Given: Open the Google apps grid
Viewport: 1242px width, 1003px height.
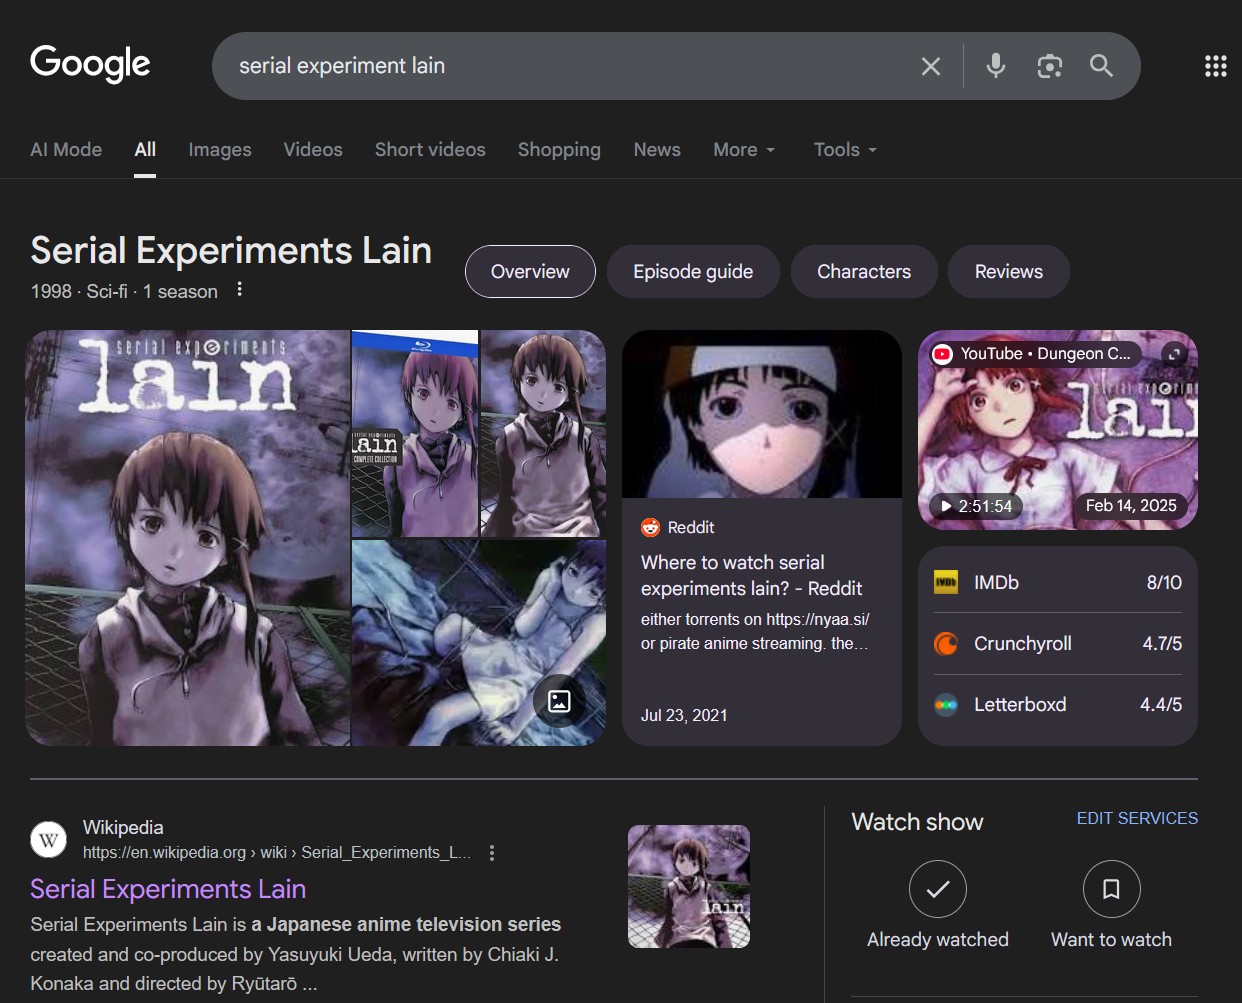Looking at the screenshot, I should 1215,66.
